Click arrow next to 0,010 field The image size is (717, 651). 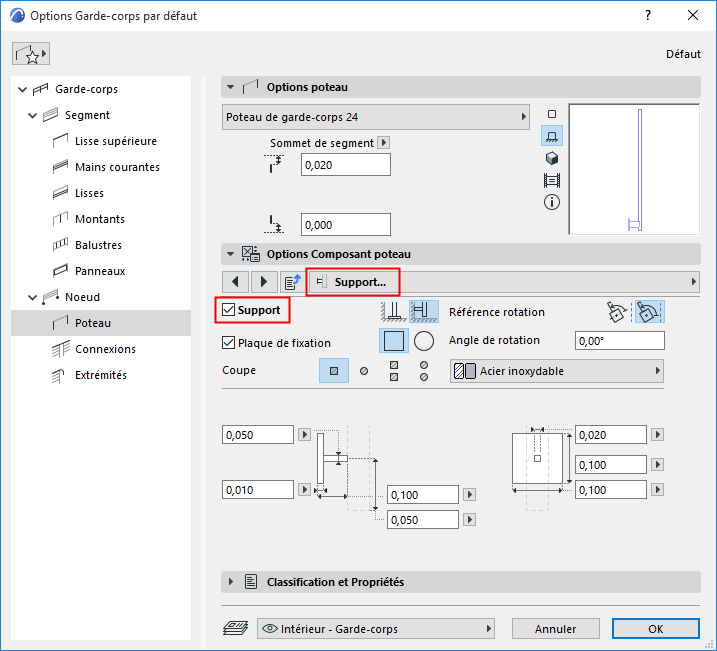(x=305, y=490)
